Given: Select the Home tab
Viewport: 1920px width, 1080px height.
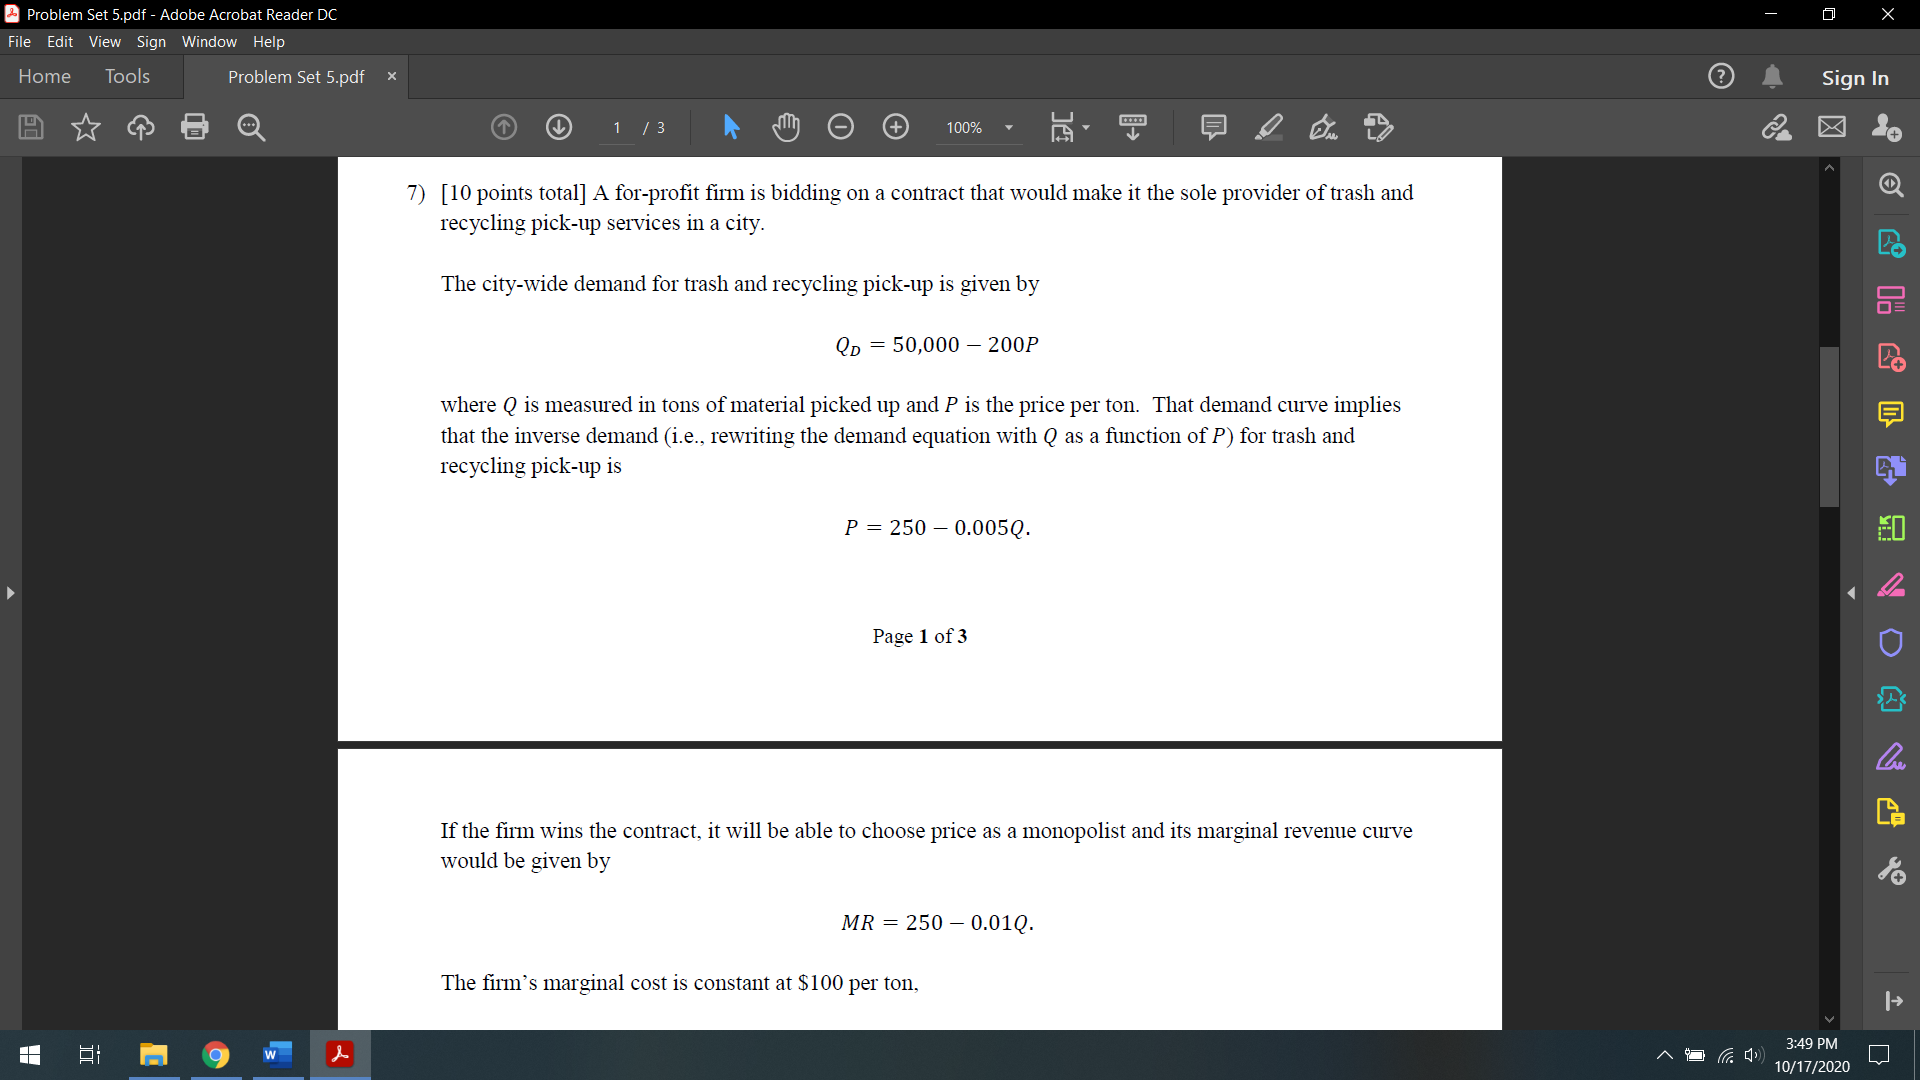Looking at the screenshot, I should pos(45,75).
